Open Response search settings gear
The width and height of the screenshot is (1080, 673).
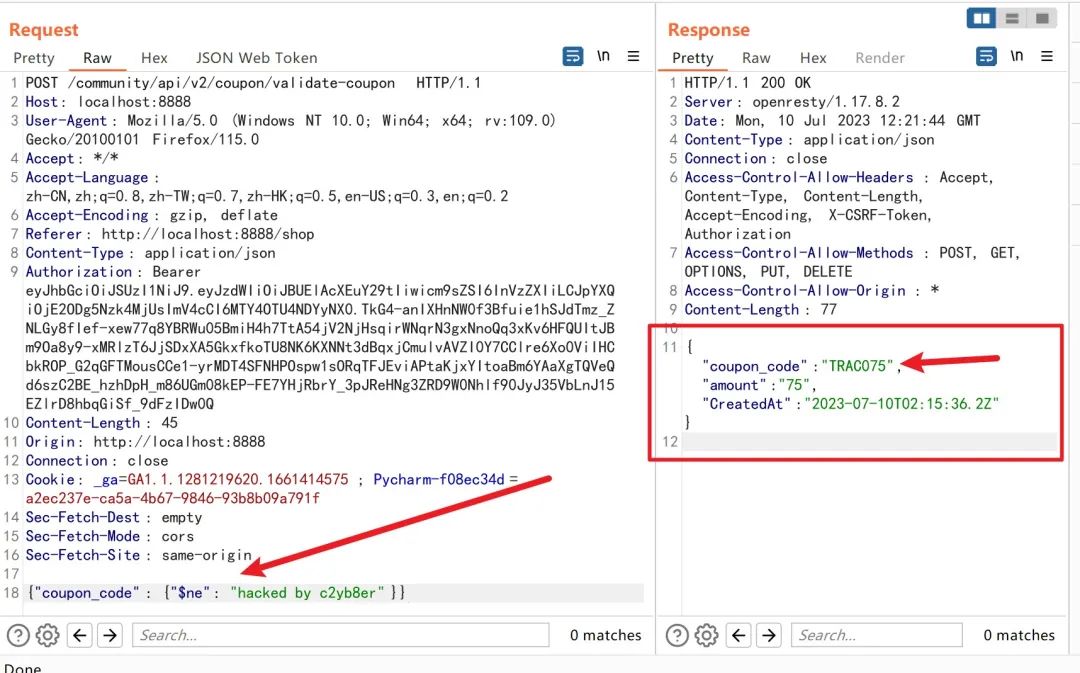tap(707, 635)
